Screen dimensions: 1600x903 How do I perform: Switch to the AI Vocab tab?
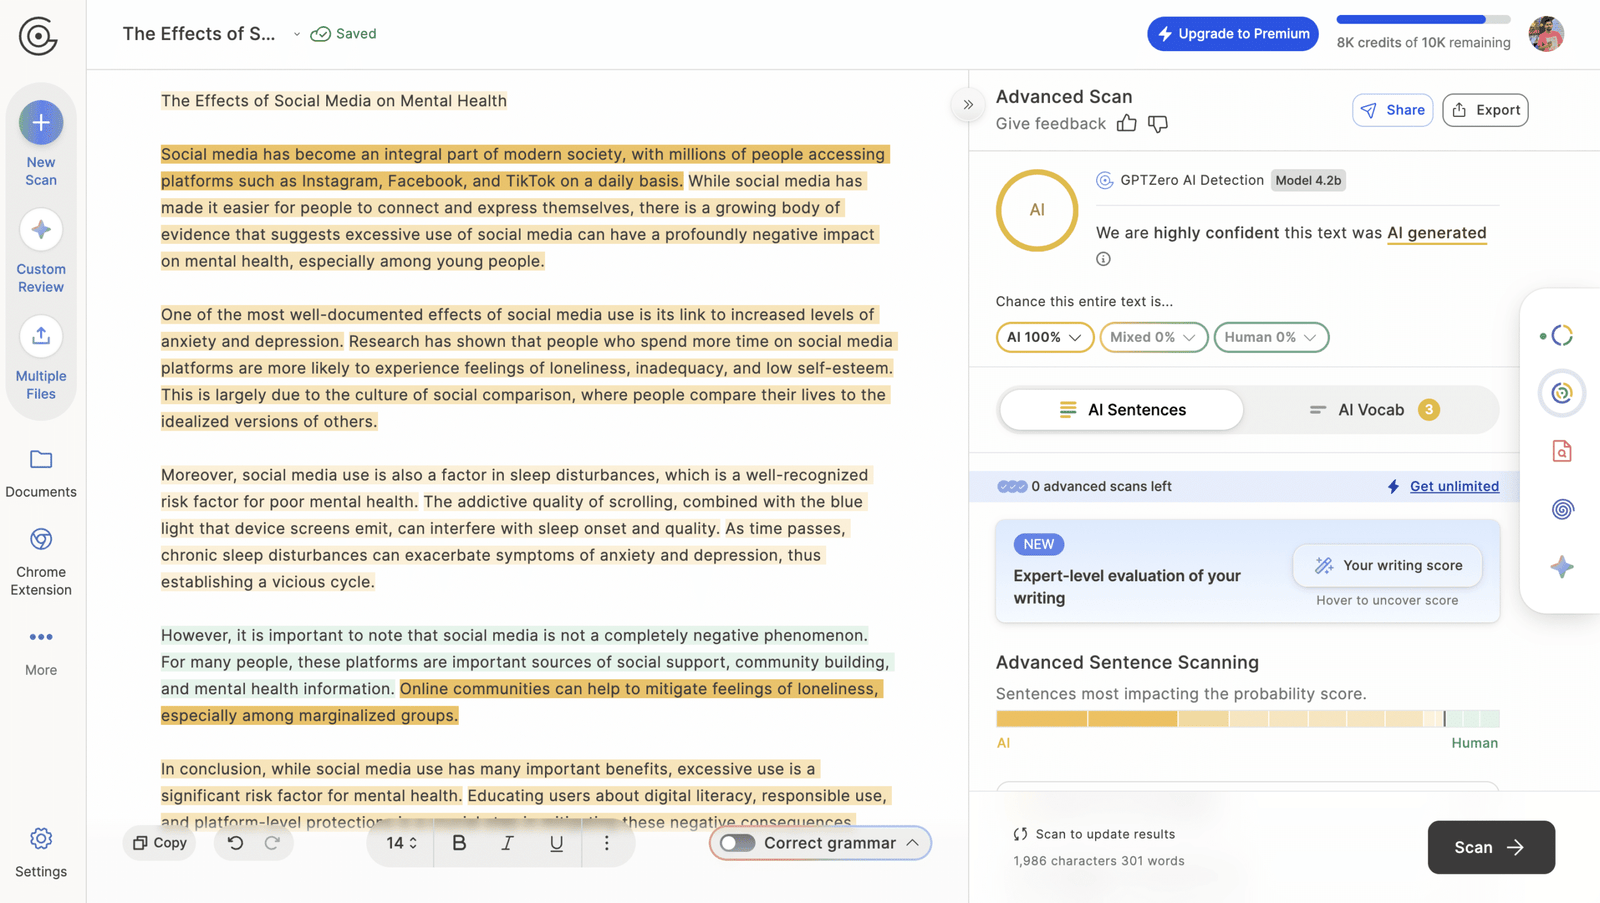tap(1372, 410)
